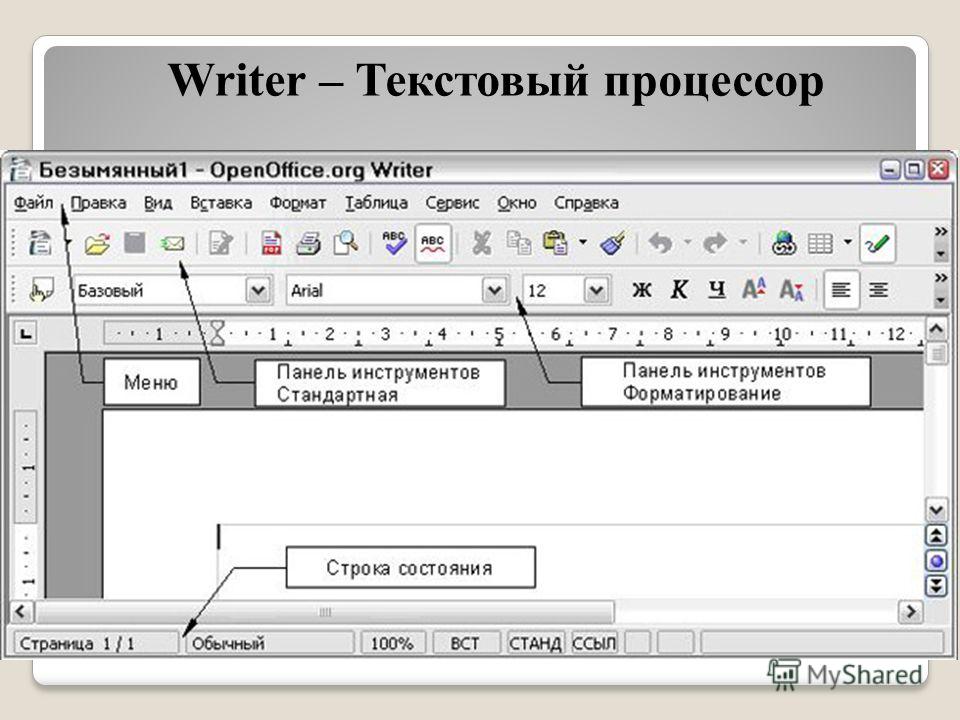Insert a Table with grid icon

(820, 244)
